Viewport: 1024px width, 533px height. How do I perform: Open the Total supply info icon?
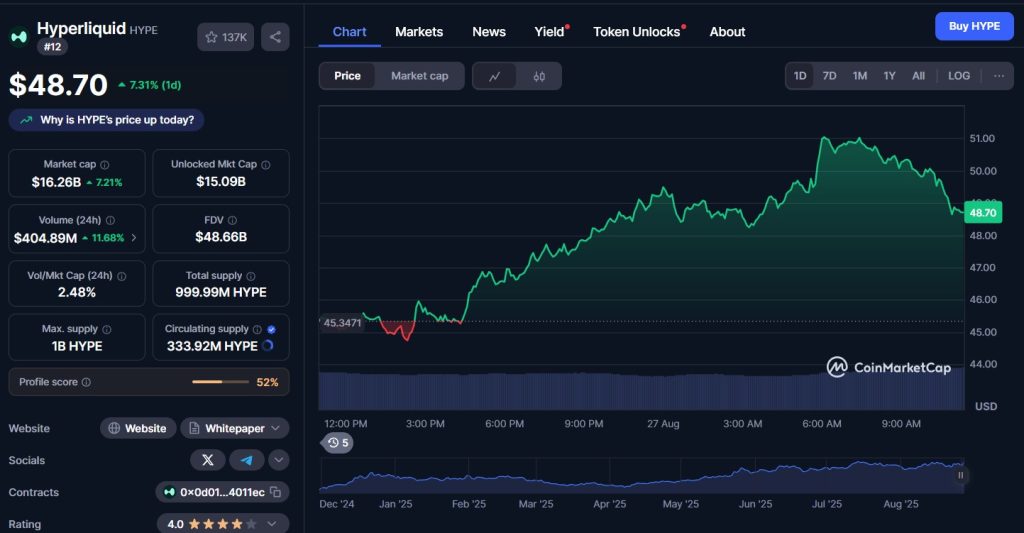point(251,276)
